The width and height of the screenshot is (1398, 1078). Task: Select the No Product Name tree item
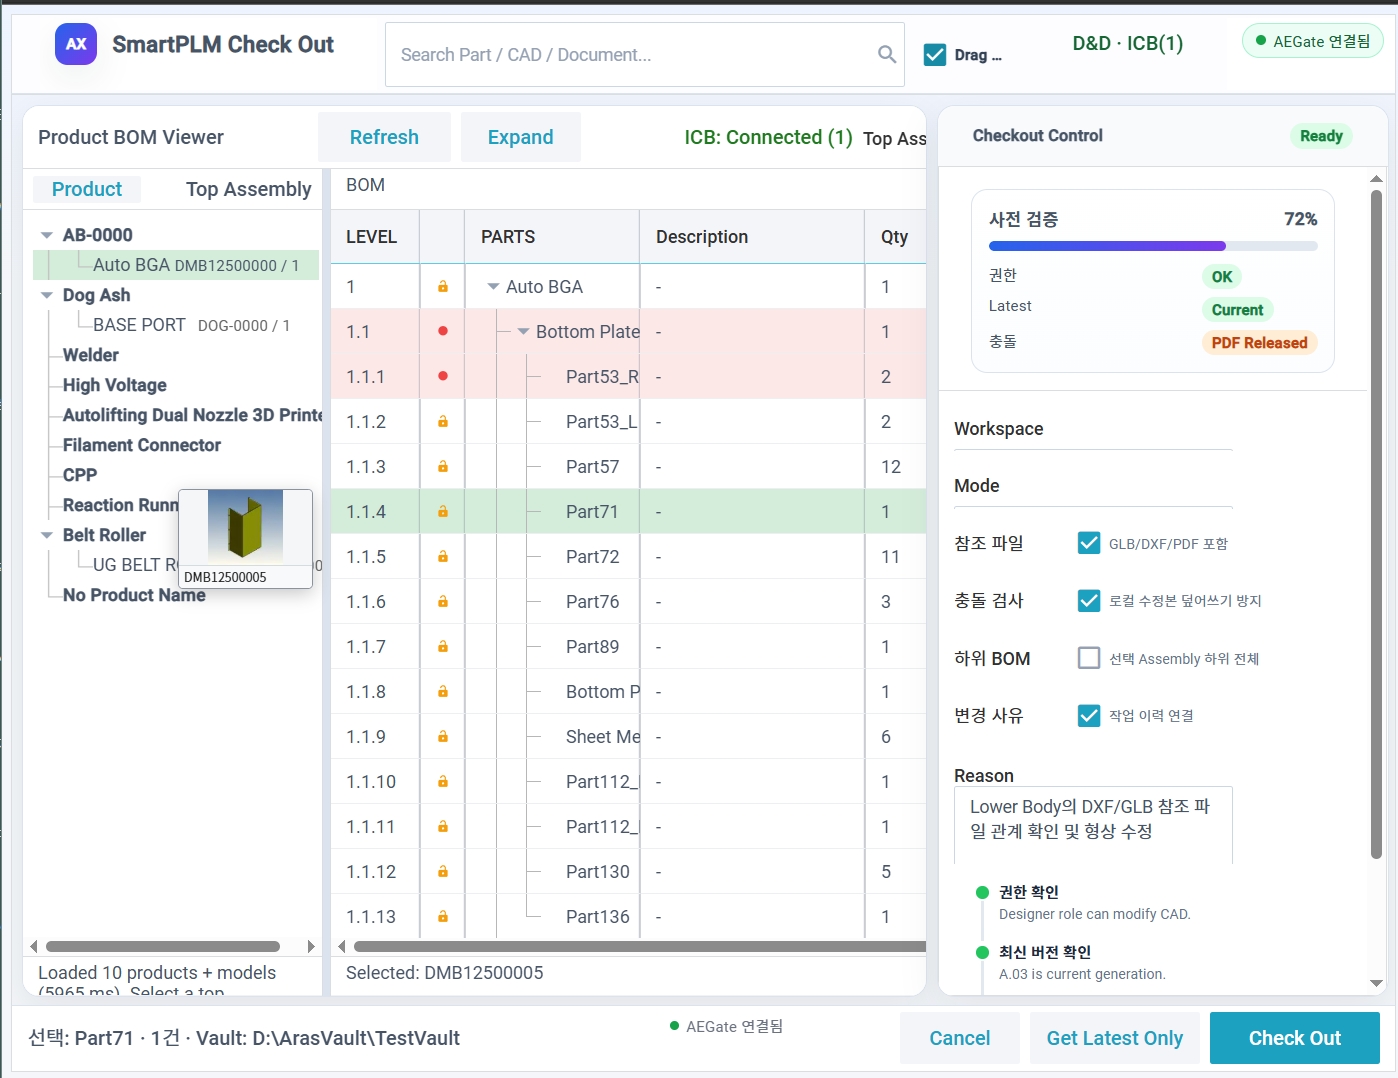point(134,595)
